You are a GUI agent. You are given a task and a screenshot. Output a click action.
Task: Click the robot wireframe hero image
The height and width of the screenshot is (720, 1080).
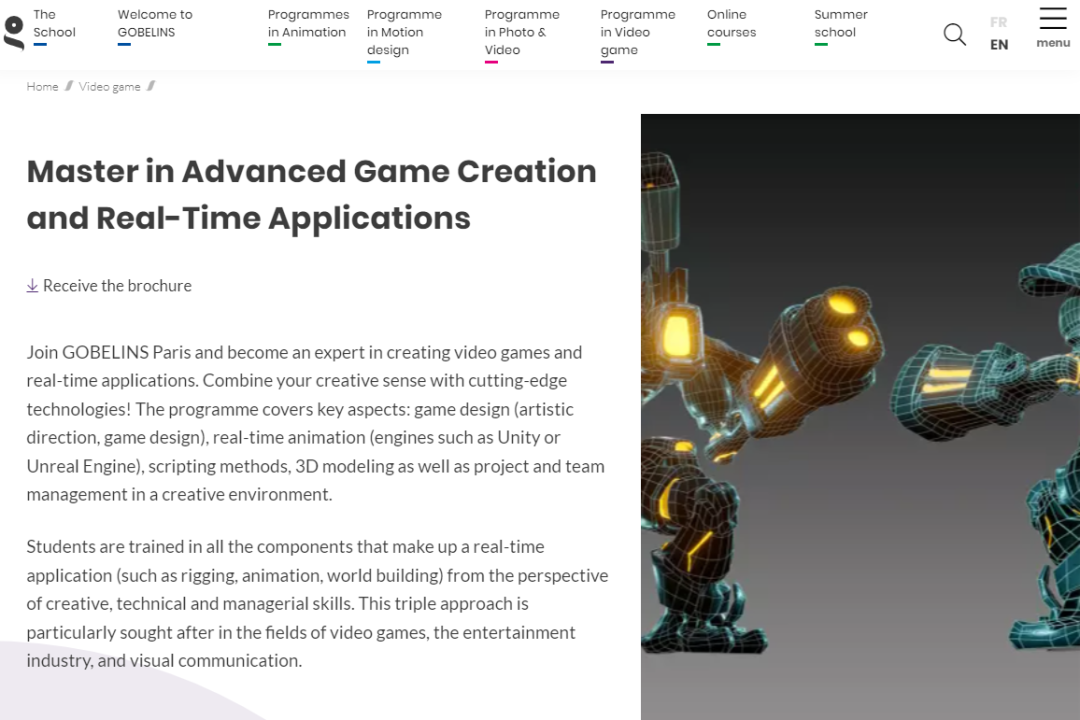pos(860,417)
